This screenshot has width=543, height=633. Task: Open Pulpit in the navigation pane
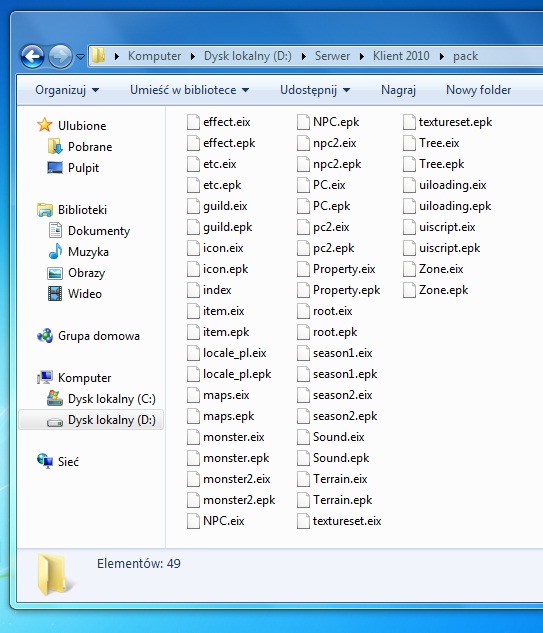point(83,168)
